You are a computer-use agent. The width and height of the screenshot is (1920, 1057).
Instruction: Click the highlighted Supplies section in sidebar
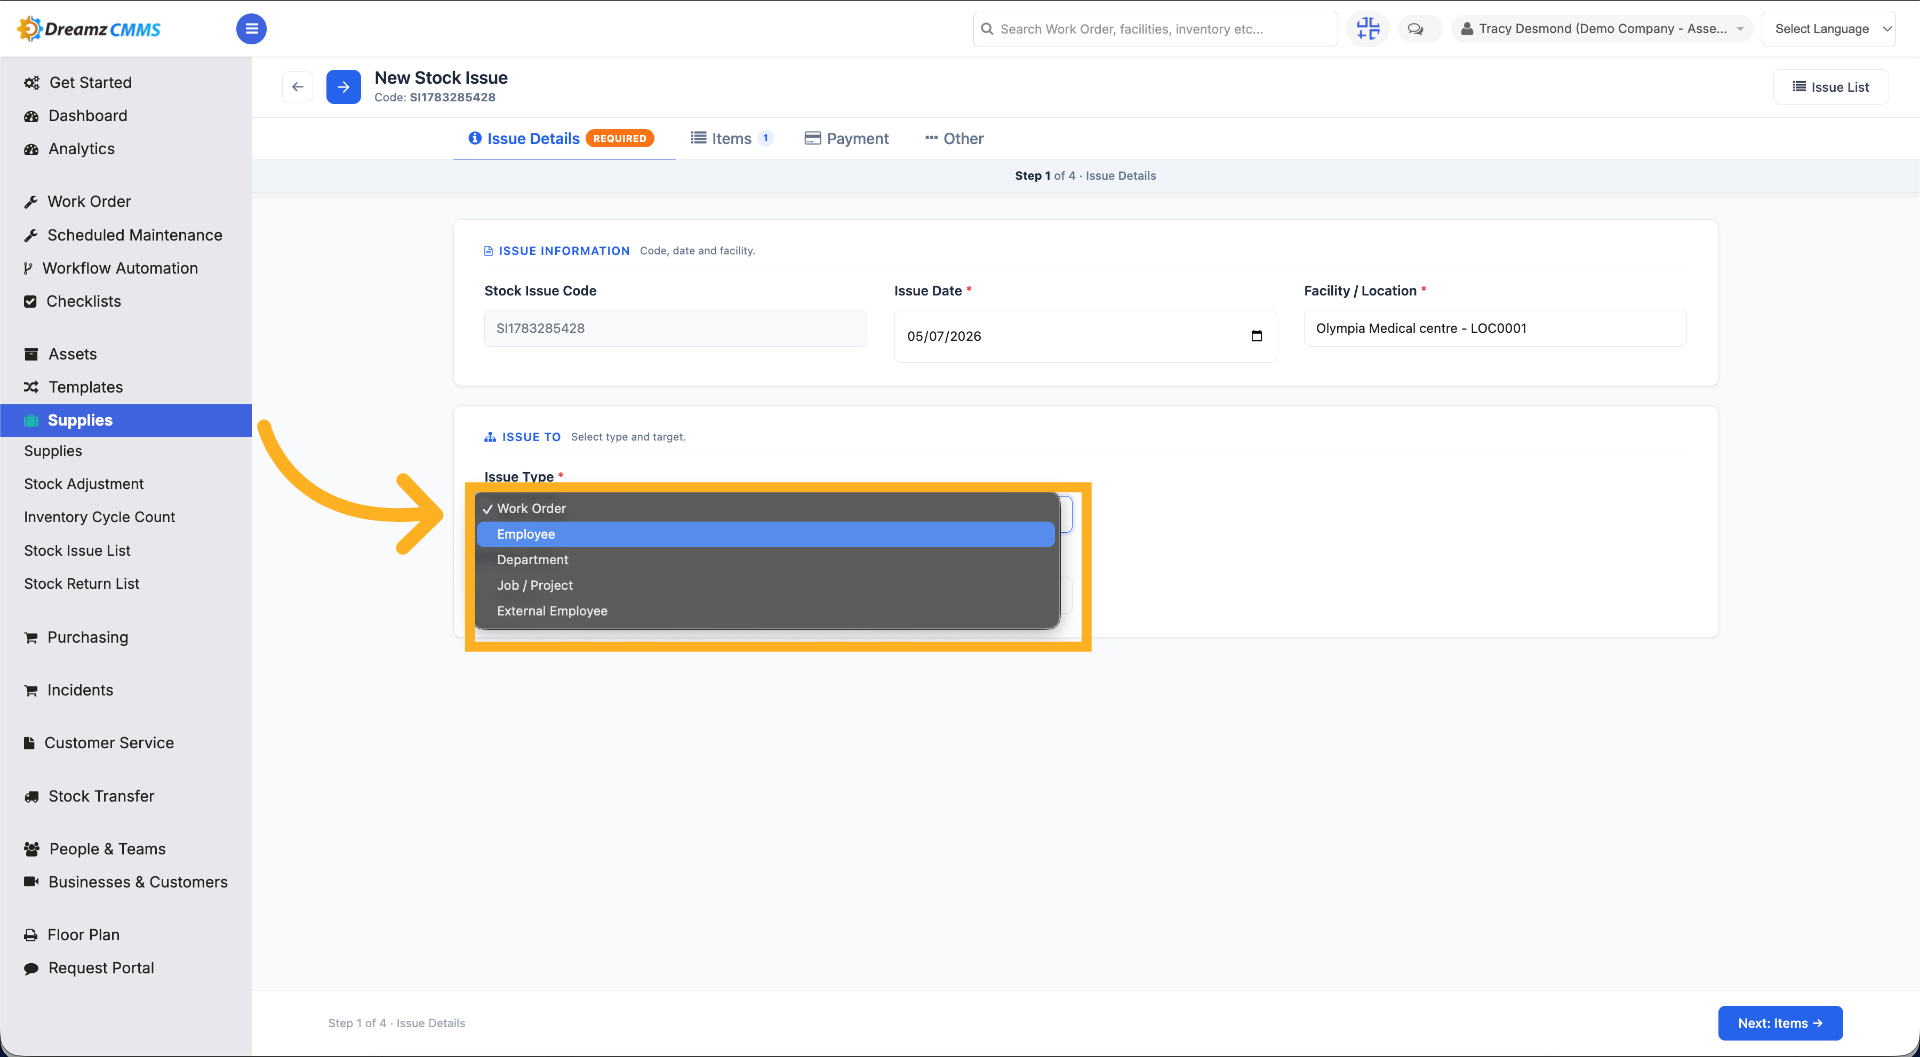126,420
